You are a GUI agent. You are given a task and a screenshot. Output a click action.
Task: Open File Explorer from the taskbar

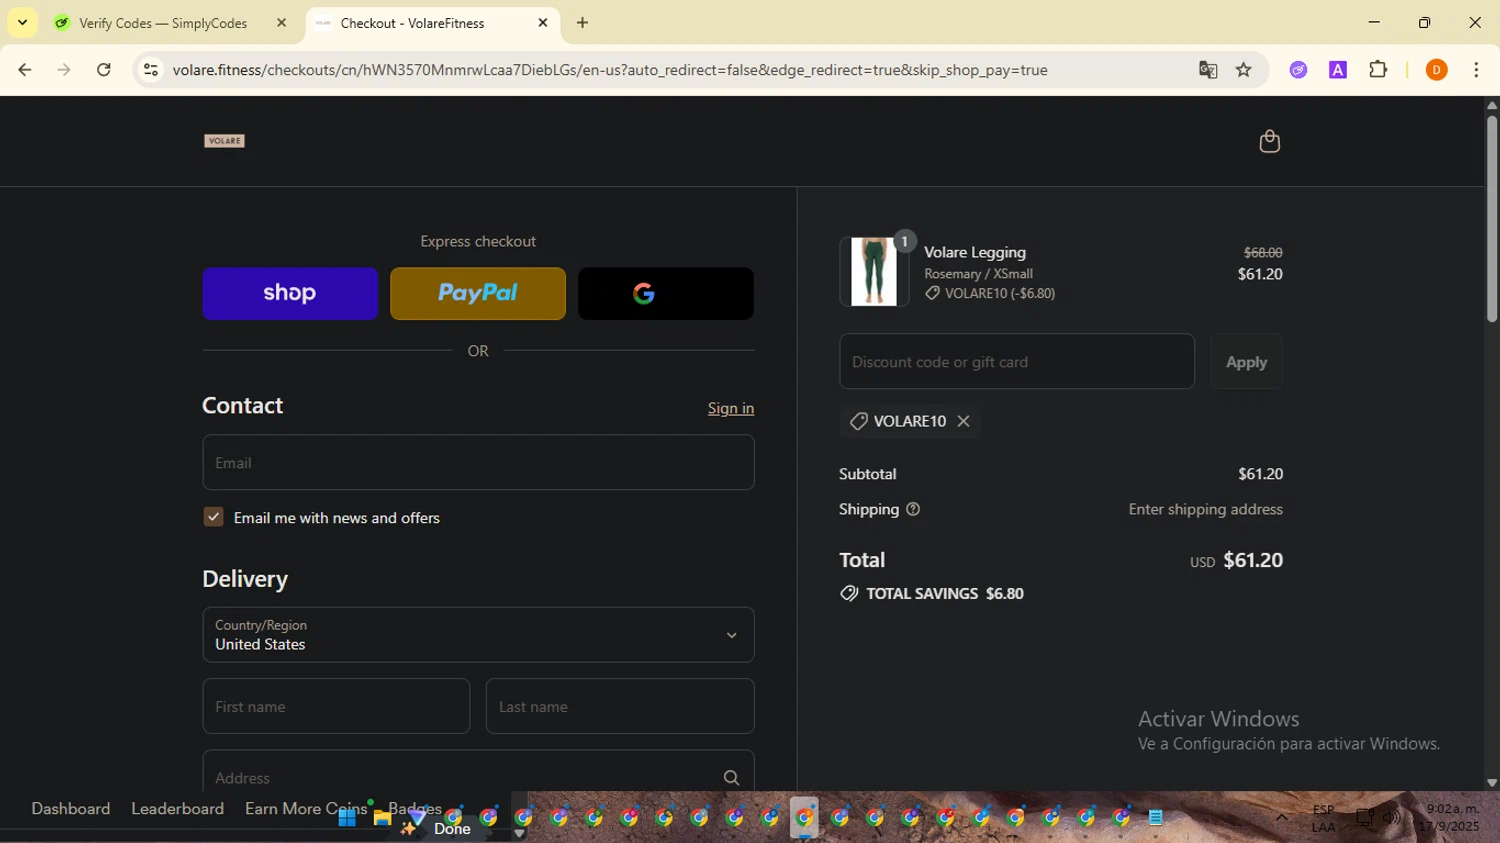pos(382,818)
